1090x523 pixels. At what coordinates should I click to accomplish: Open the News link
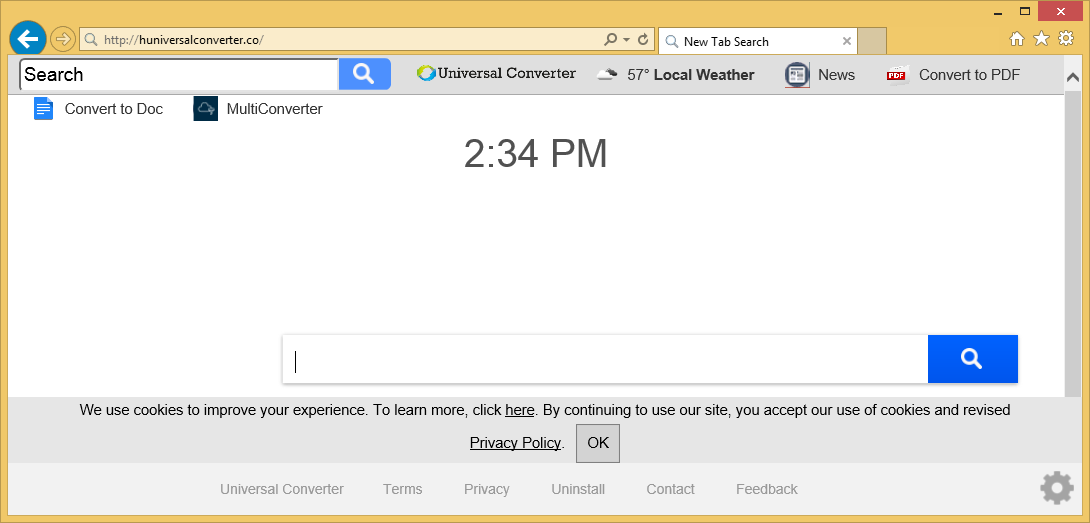pos(836,75)
